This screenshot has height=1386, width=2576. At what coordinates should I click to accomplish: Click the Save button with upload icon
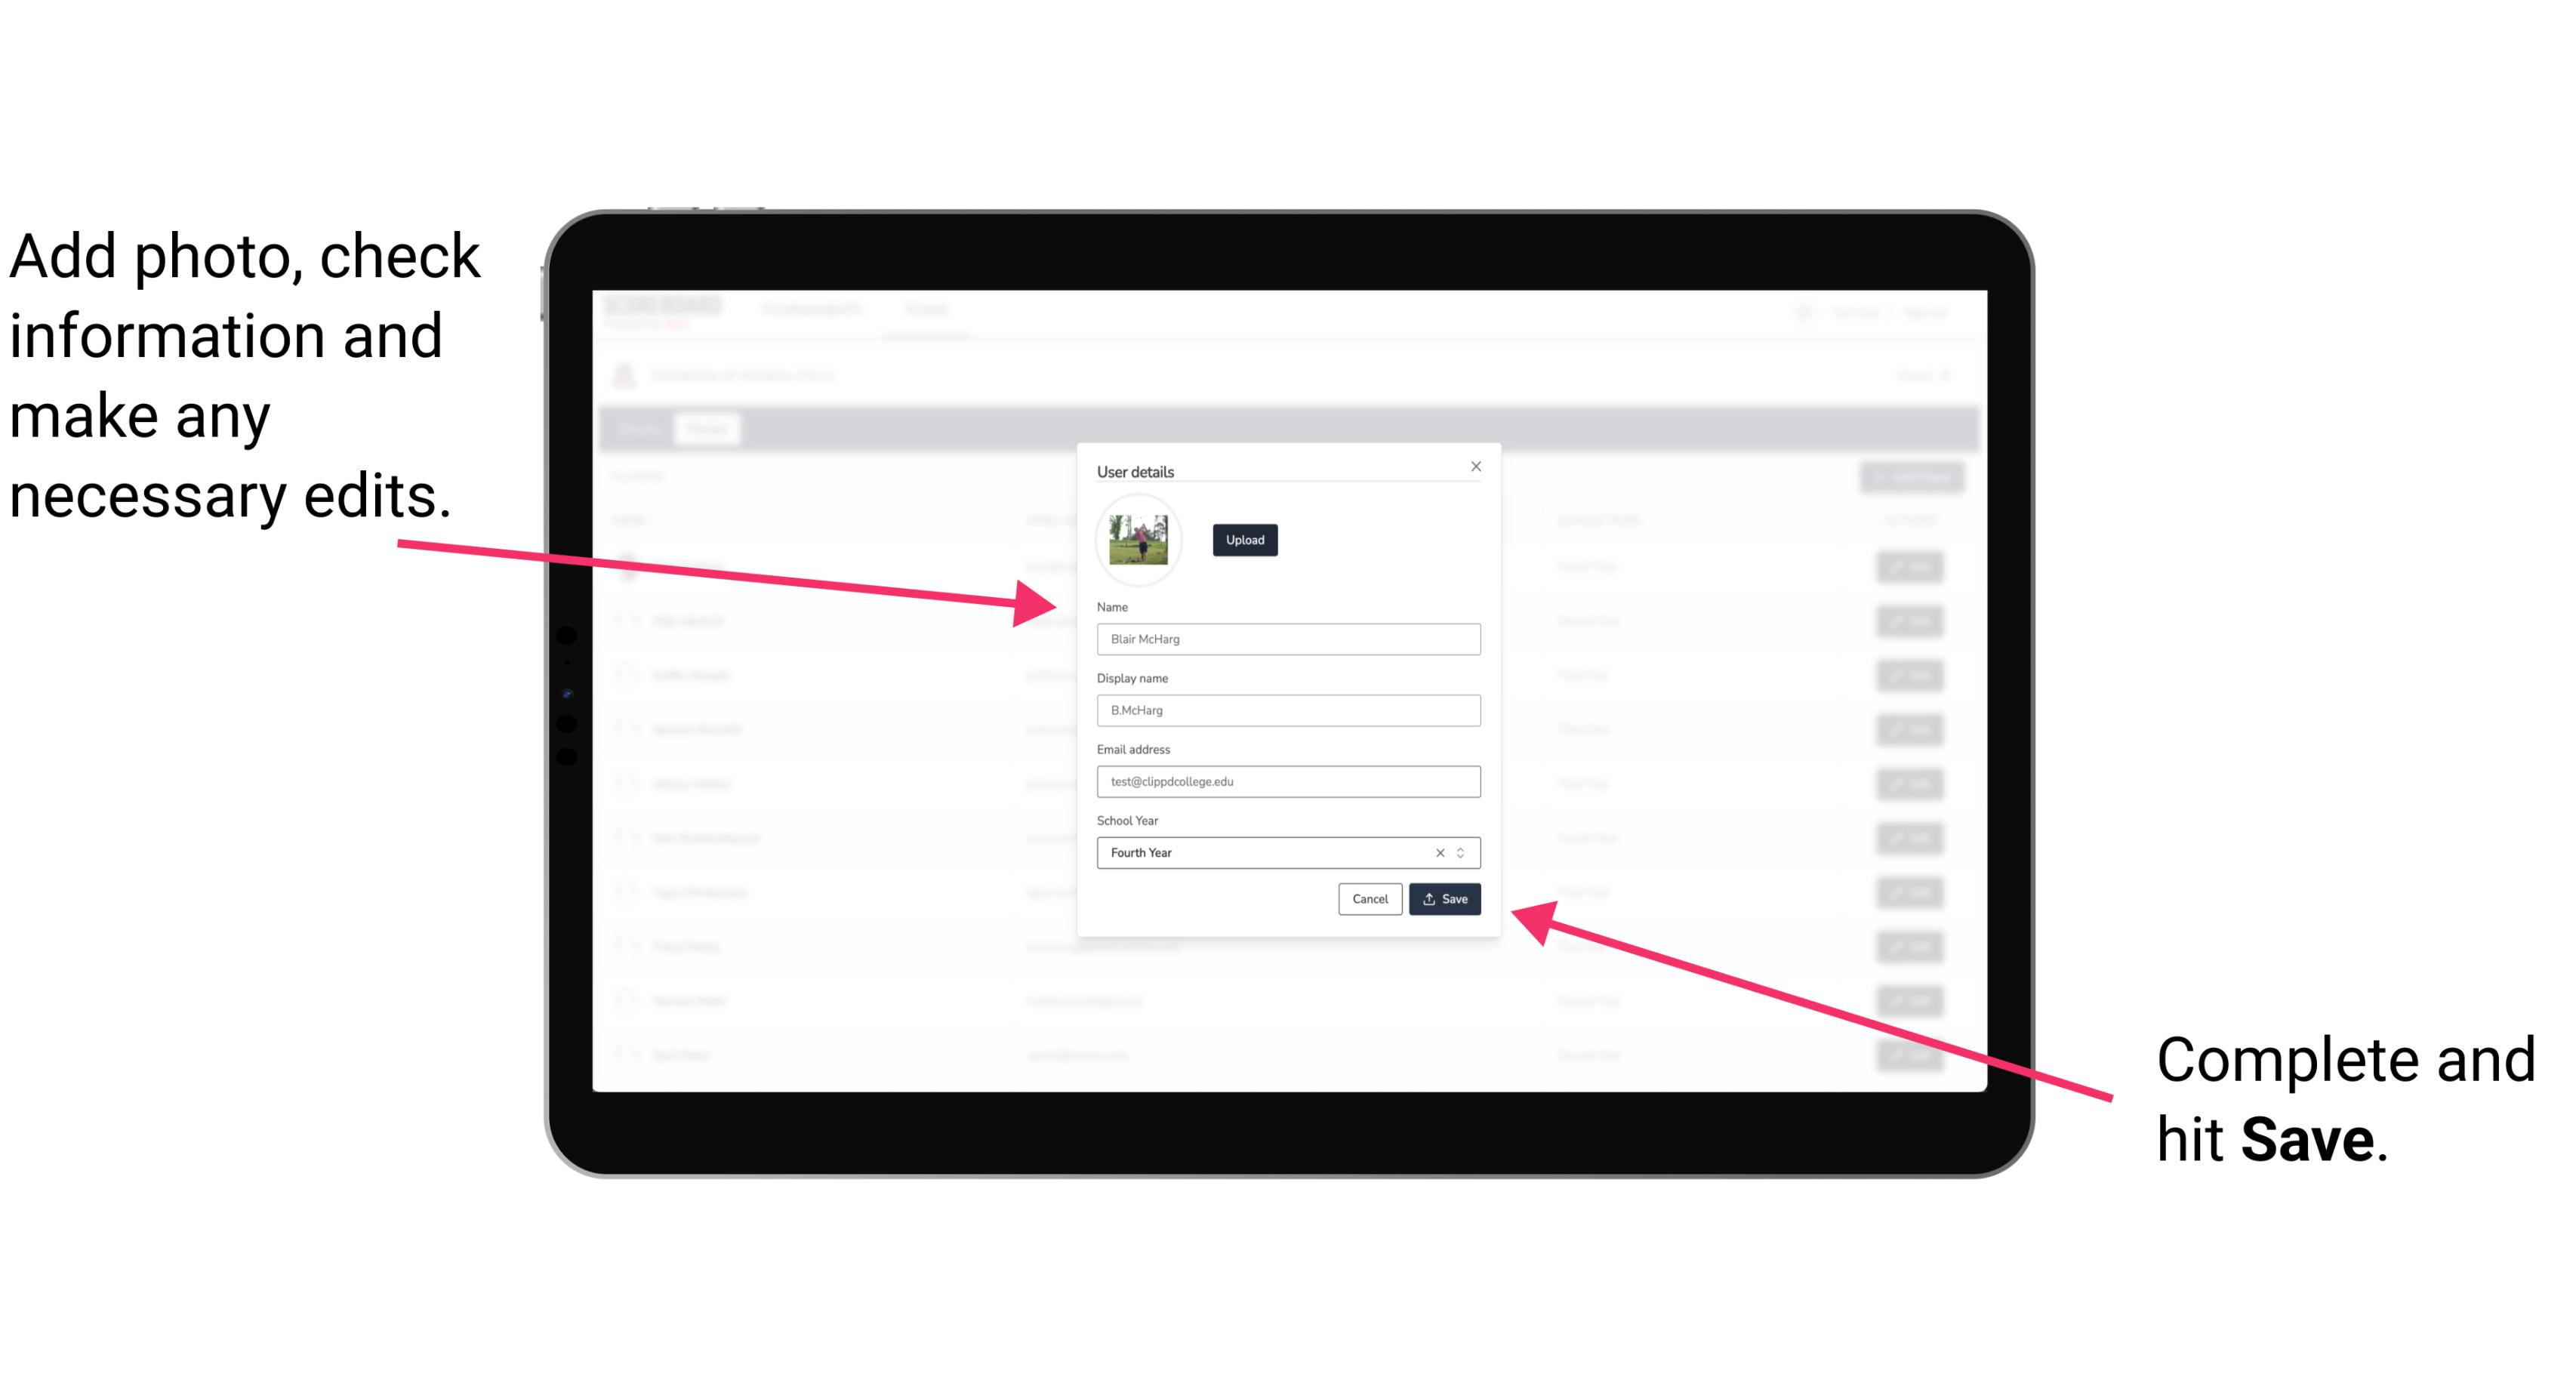click(1444, 900)
